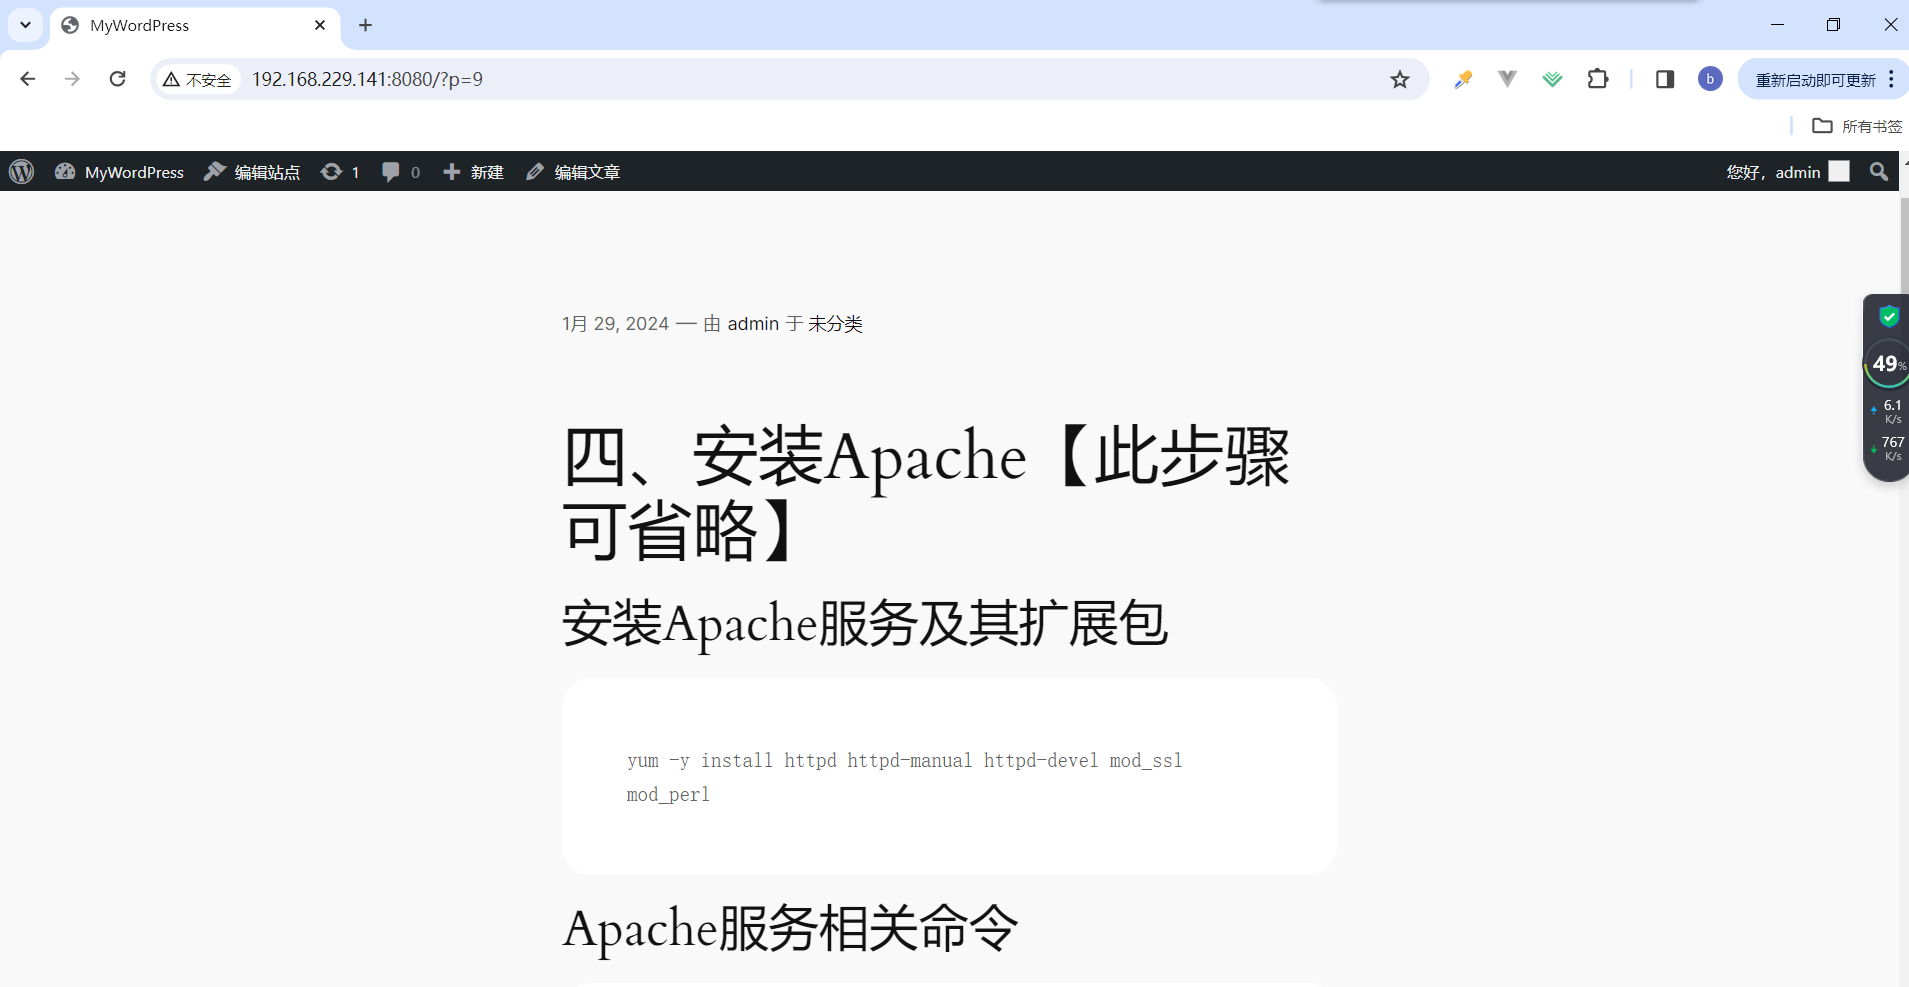Click the WordPress logo in admin bar
The width and height of the screenshot is (1909, 987).
click(x=22, y=172)
